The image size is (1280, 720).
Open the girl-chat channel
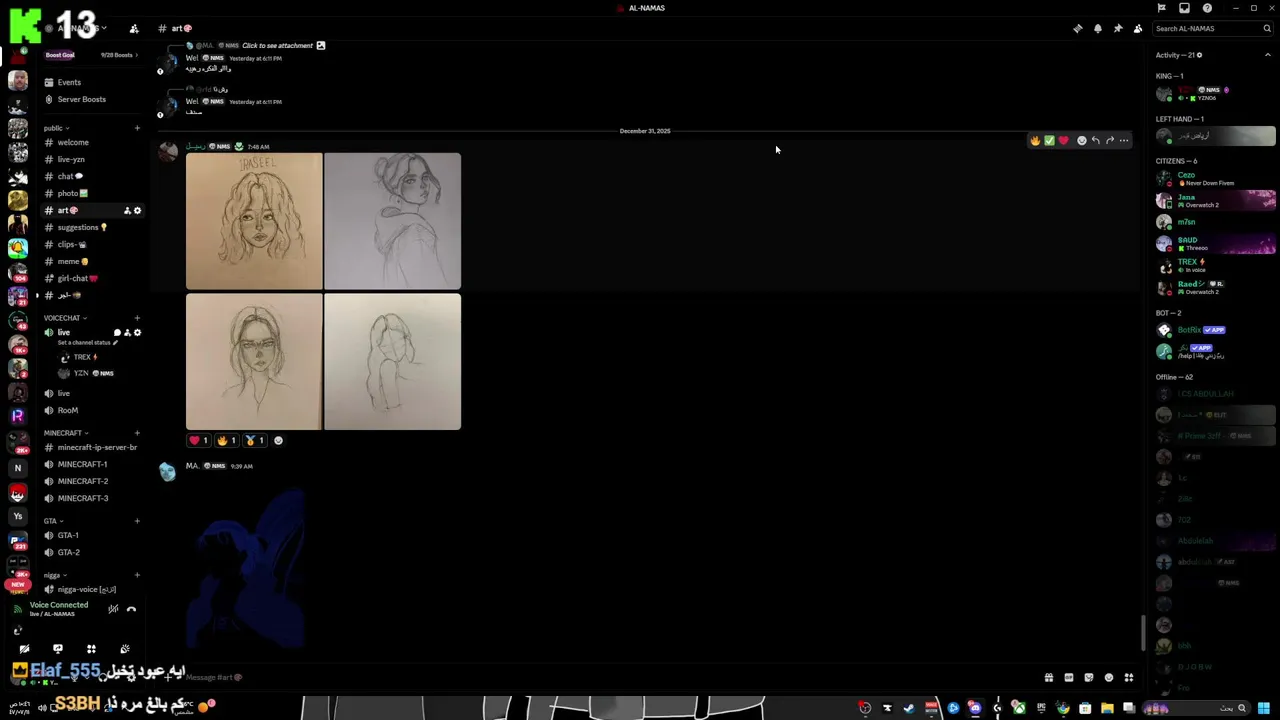90,278
